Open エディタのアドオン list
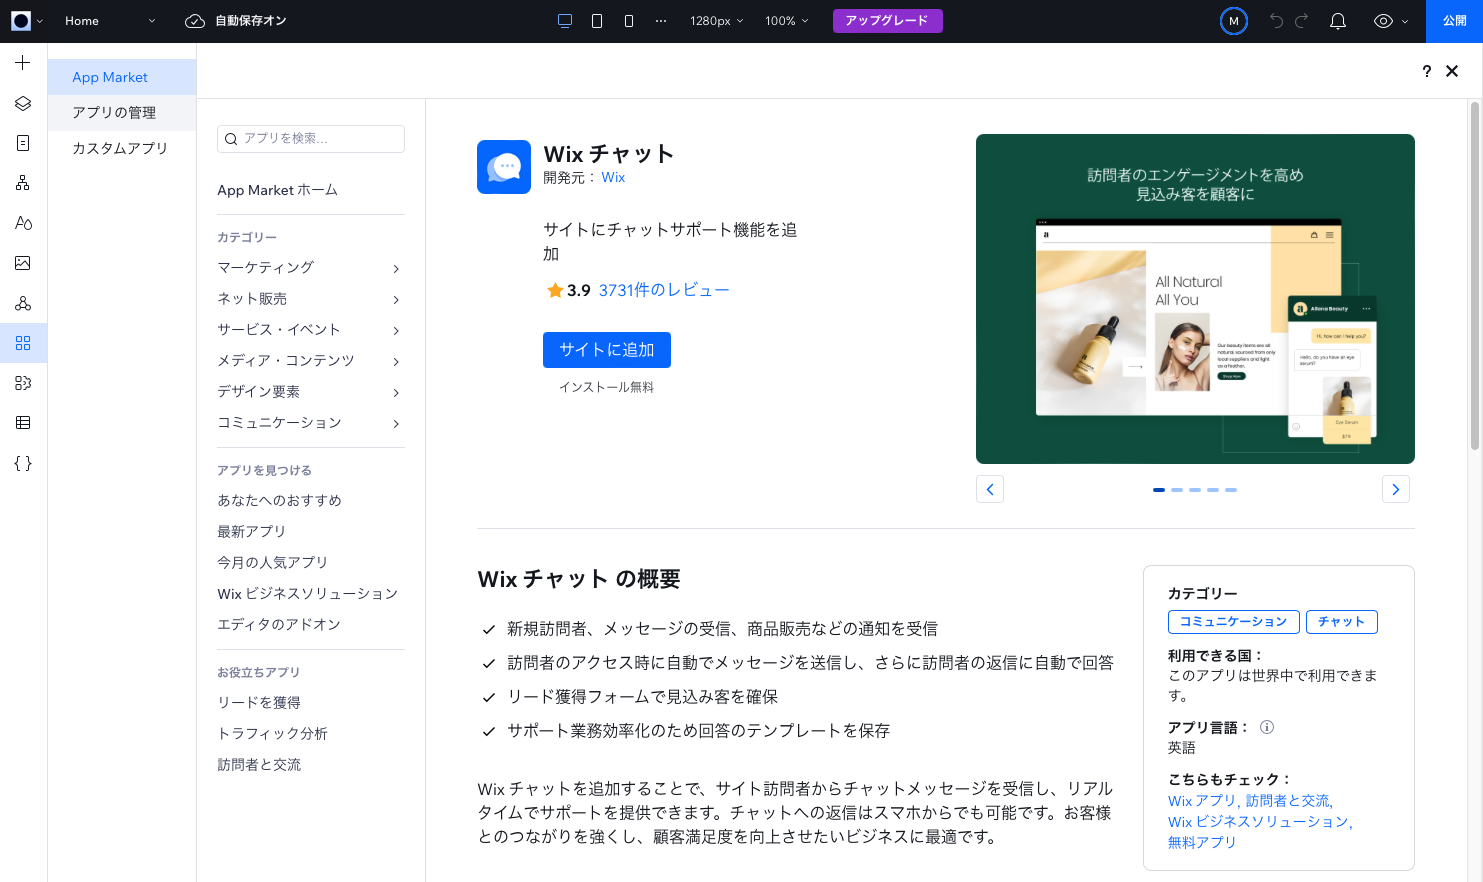 [278, 624]
